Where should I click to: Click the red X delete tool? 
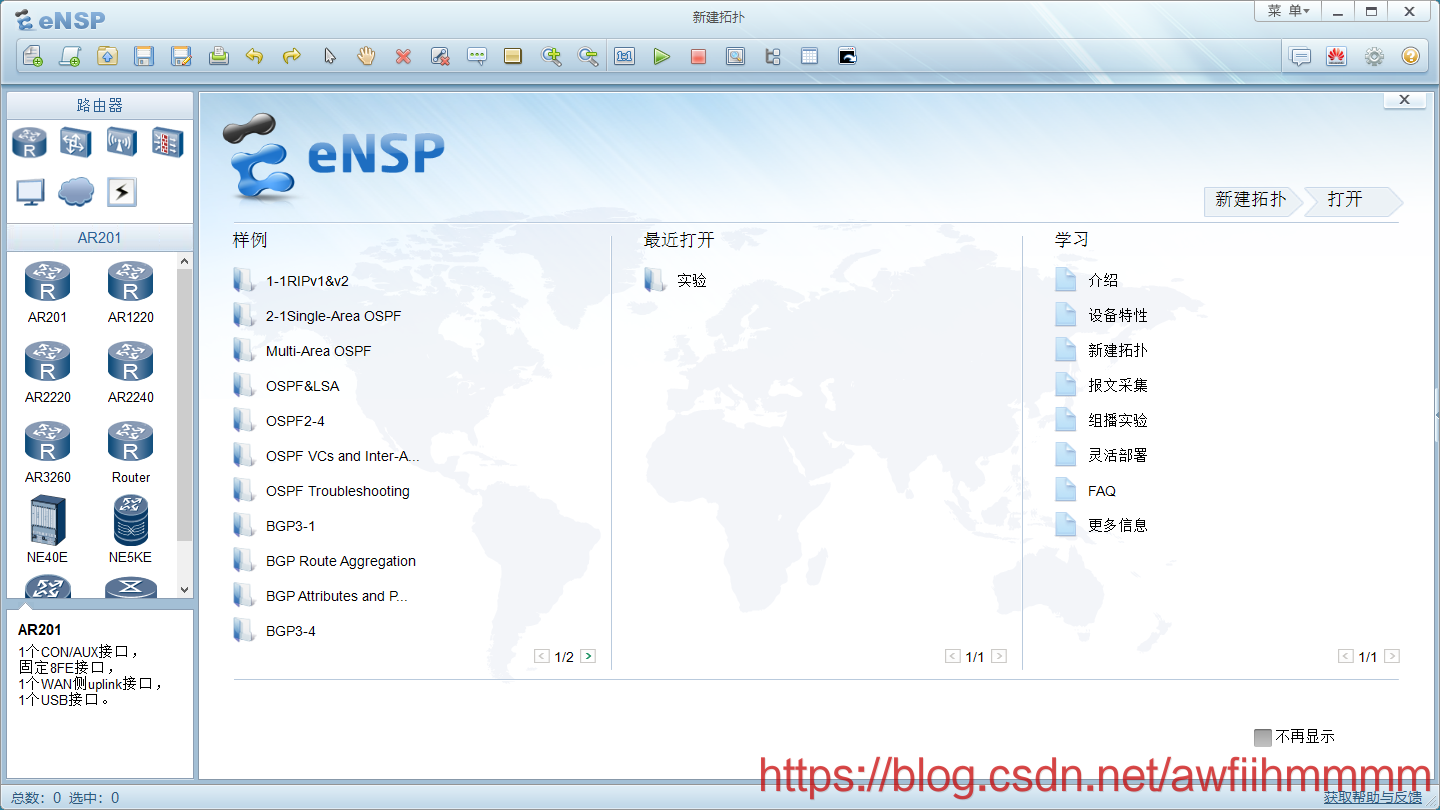pyautogui.click(x=403, y=56)
